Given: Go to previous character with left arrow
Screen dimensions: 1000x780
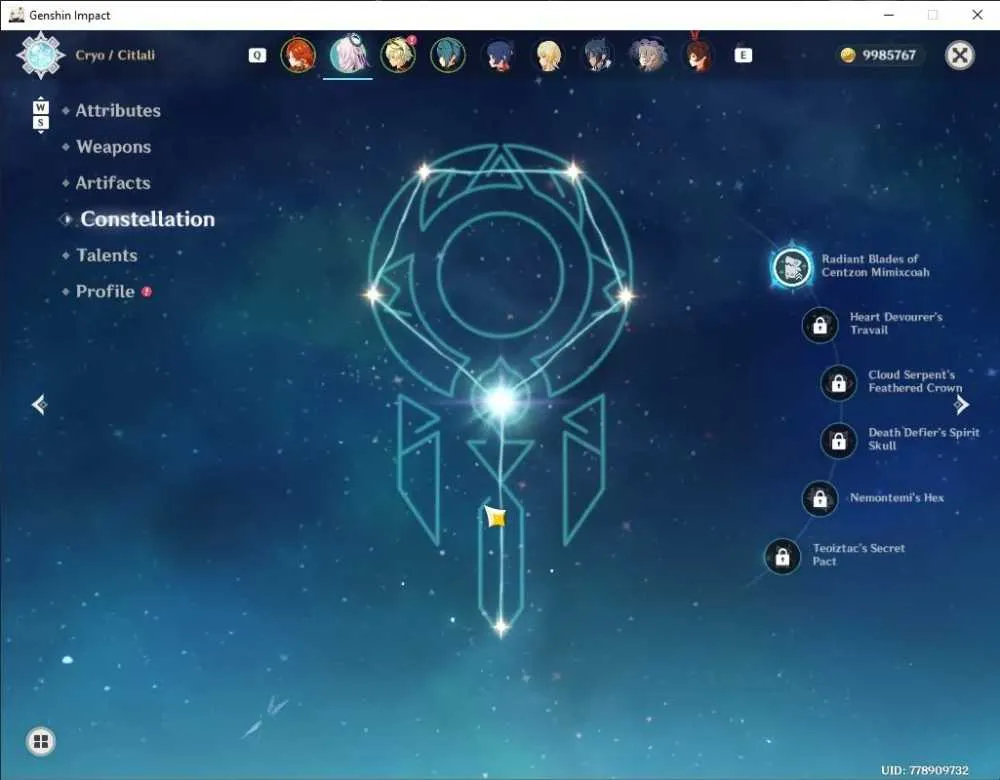Looking at the screenshot, I should pos(40,404).
